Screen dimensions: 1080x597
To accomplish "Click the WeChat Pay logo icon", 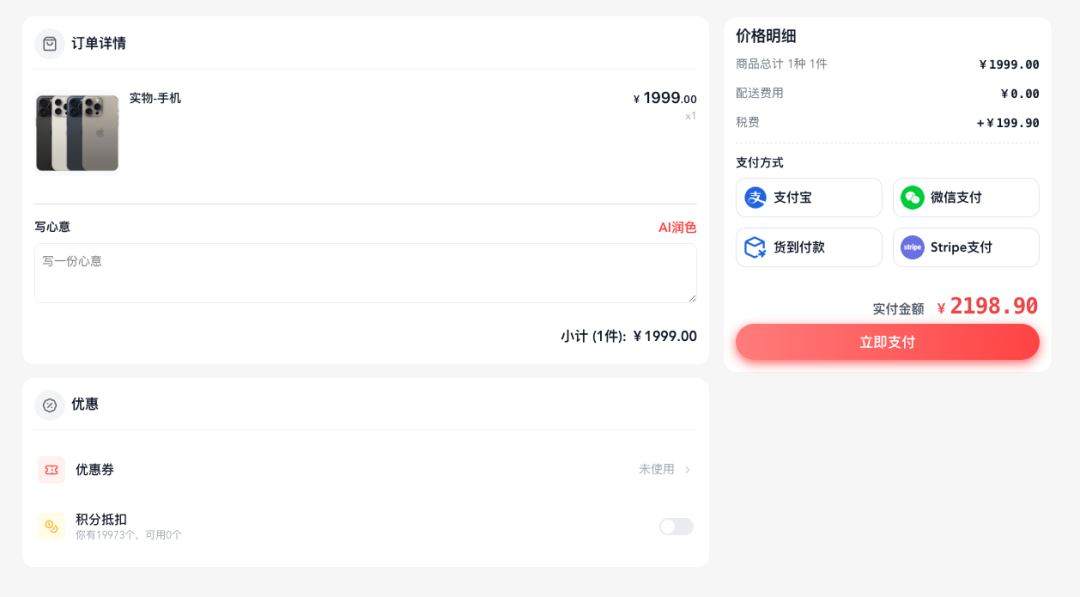I will pos(912,198).
